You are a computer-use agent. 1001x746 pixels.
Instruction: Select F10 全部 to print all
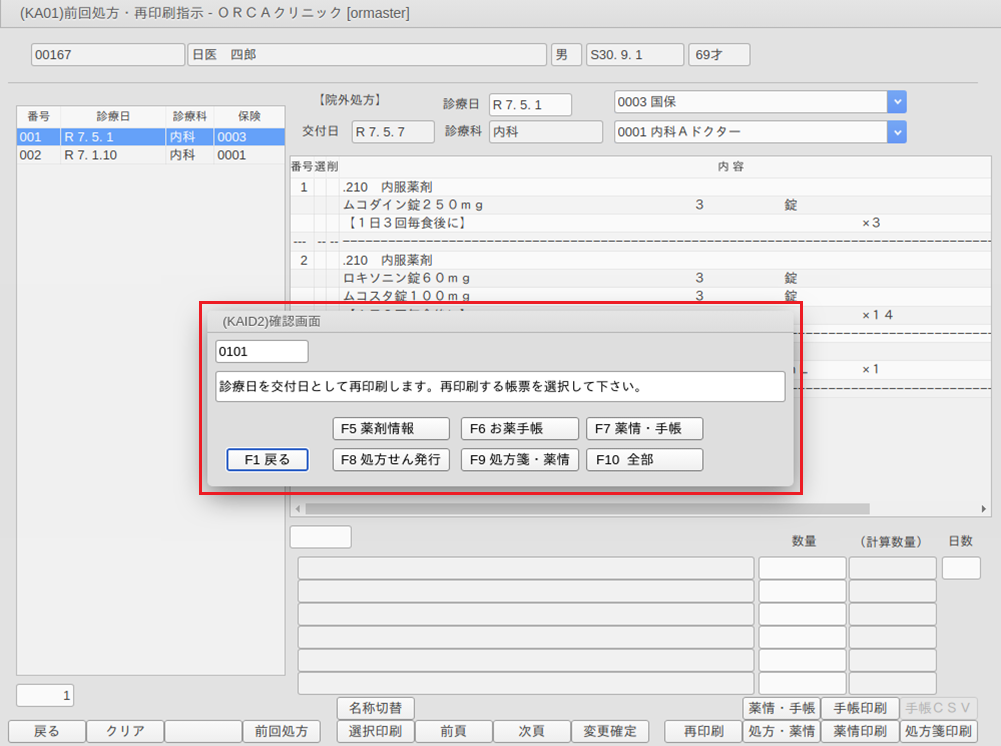(x=644, y=460)
